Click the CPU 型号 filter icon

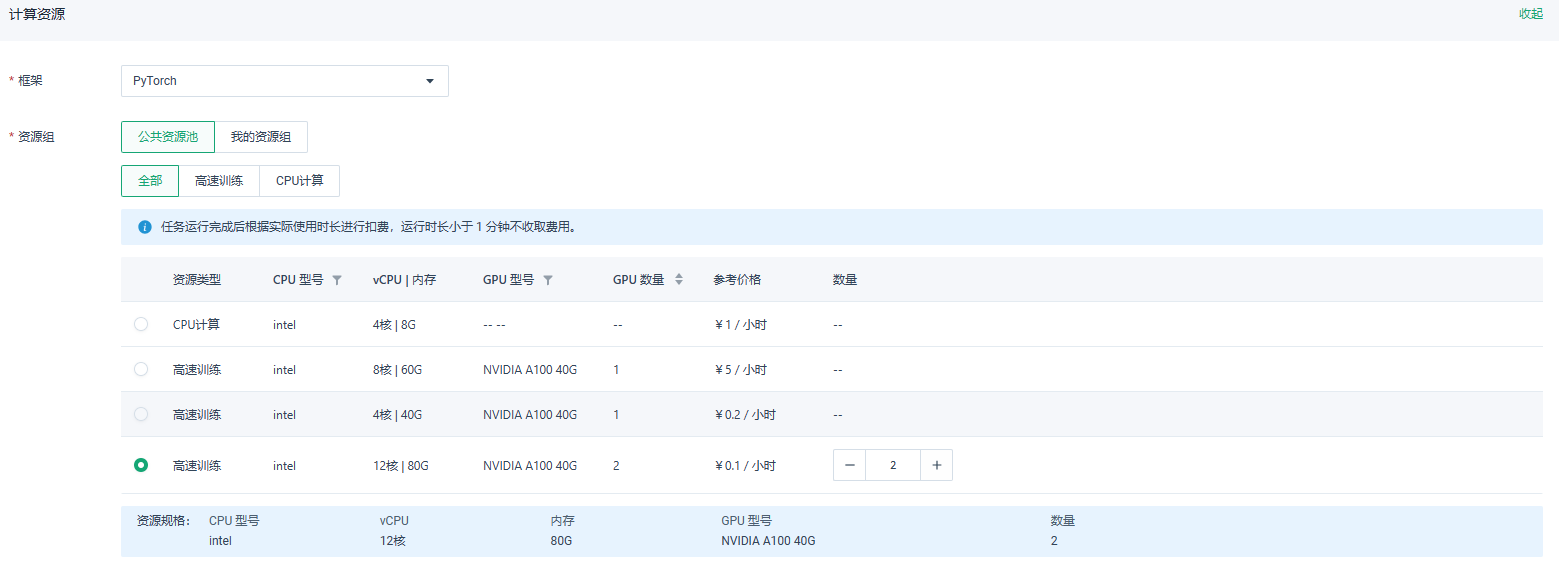click(x=337, y=280)
